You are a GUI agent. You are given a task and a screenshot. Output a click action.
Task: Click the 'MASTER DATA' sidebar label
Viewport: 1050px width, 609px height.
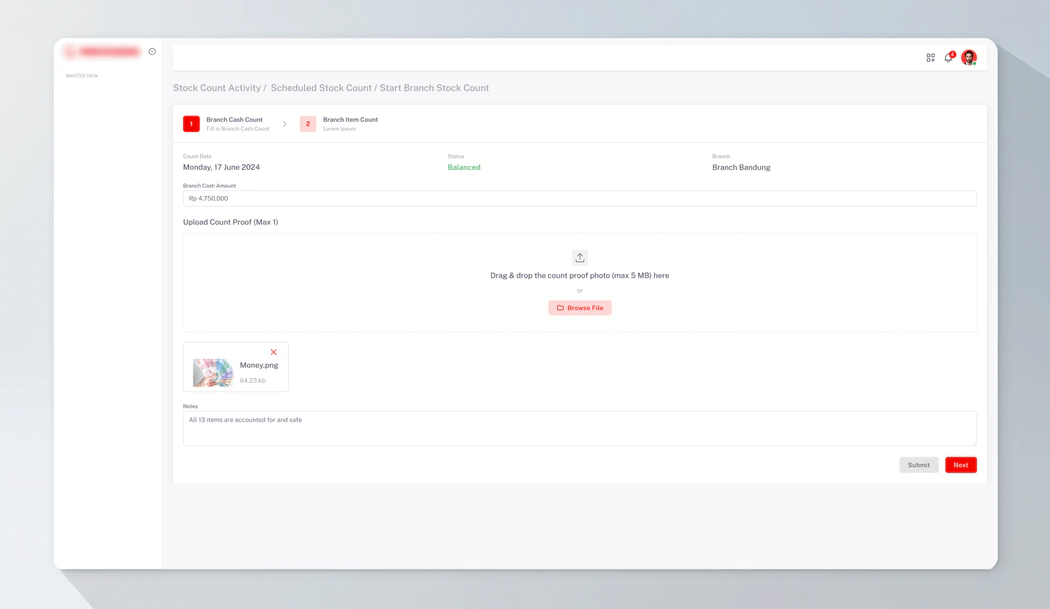coord(82,76)
